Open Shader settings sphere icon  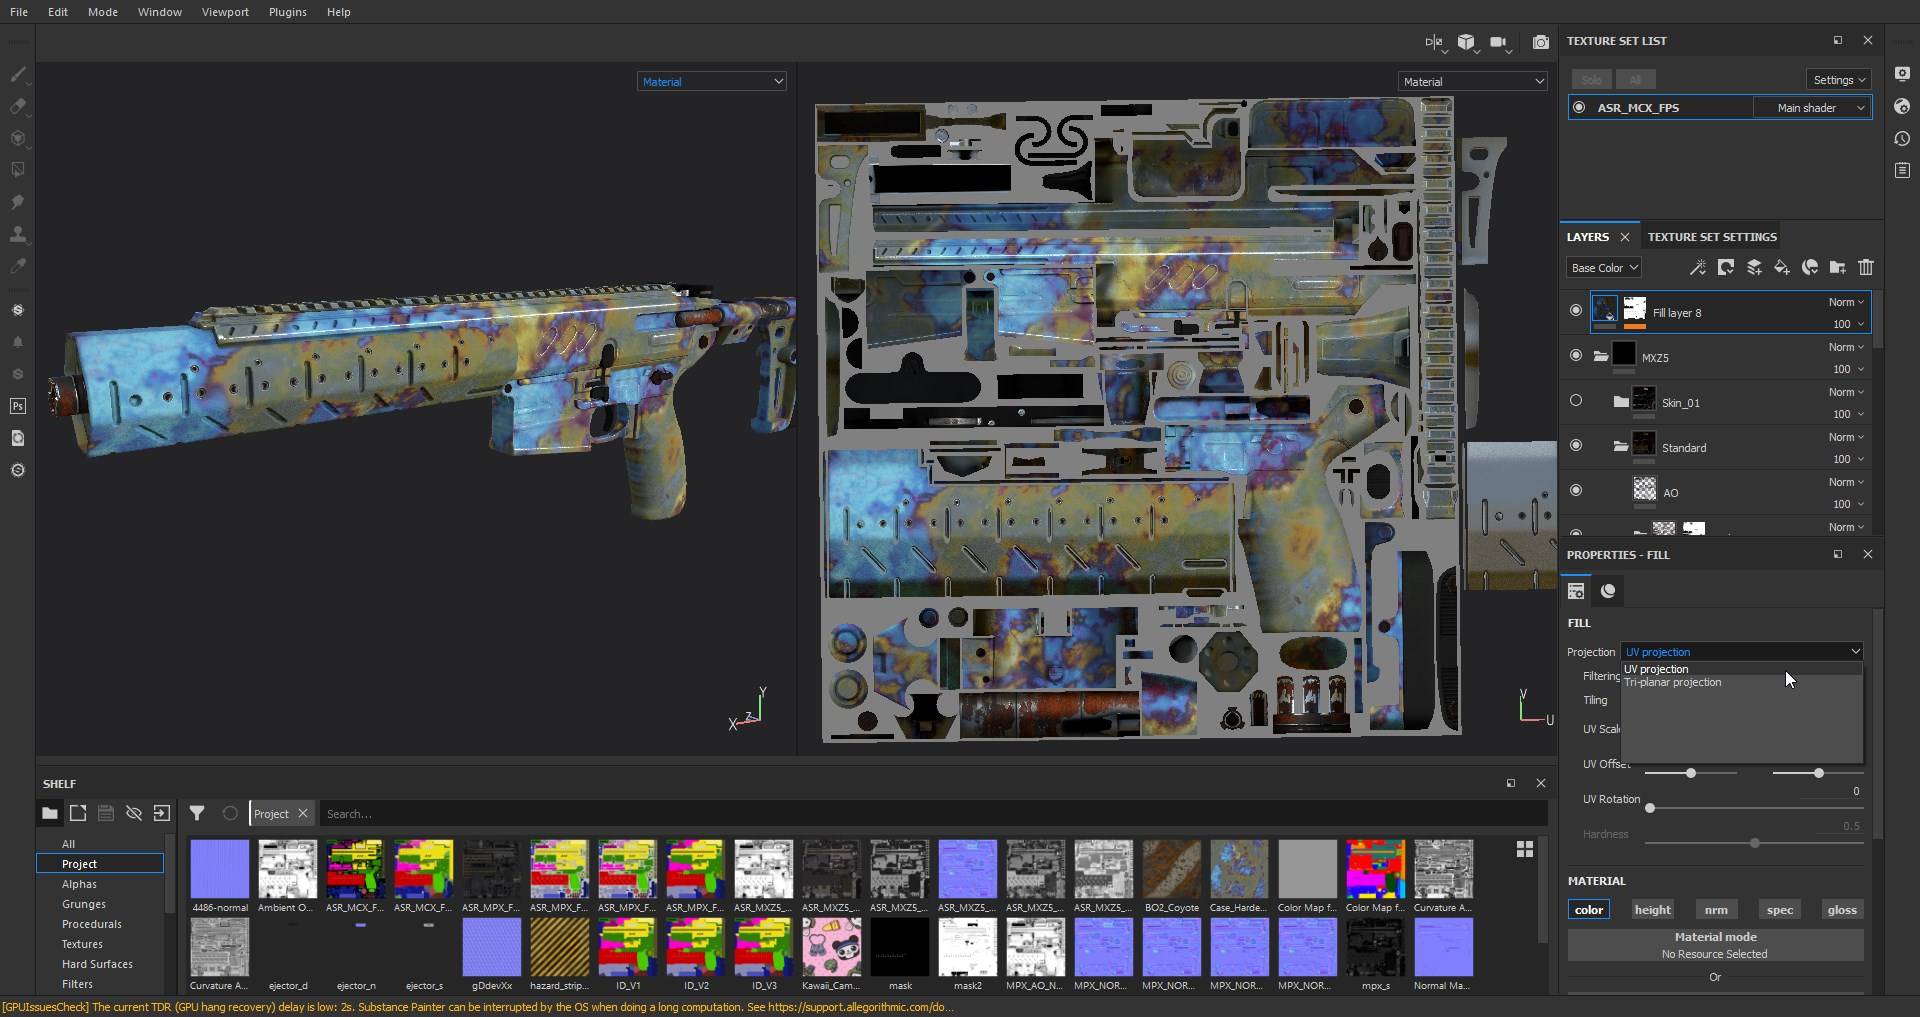[x=1902, y=106]
